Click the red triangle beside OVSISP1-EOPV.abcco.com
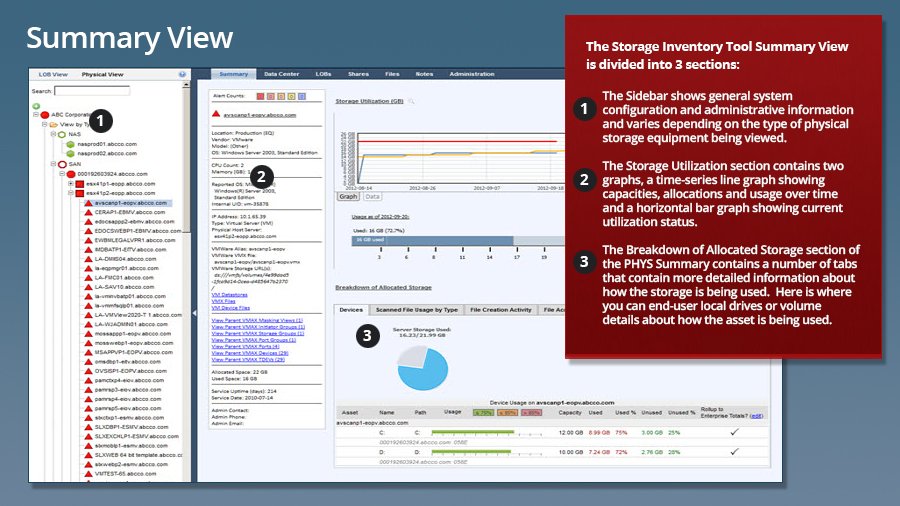 coord(88,371)
